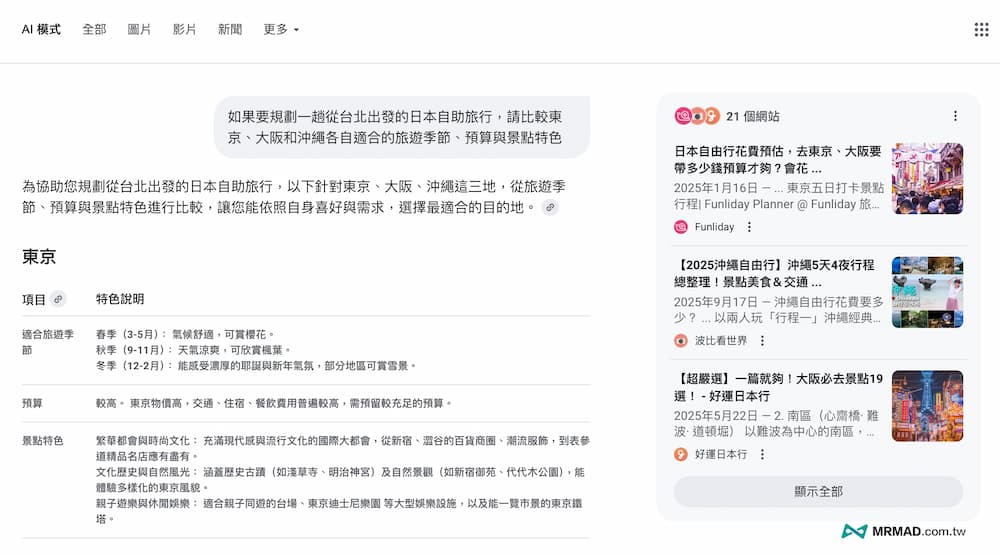The height and width of the screenshot is (555, 1000).
Task: Click the 春季（3-5月） line
Action: [x=185, y=334]
